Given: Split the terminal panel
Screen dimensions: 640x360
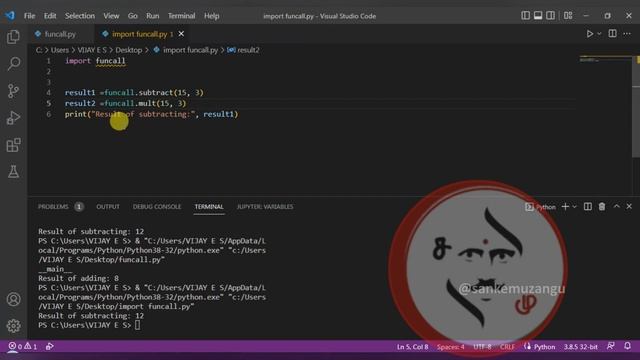Looking at the screenshot, I should pyautogui.click(x=588, y=207).
